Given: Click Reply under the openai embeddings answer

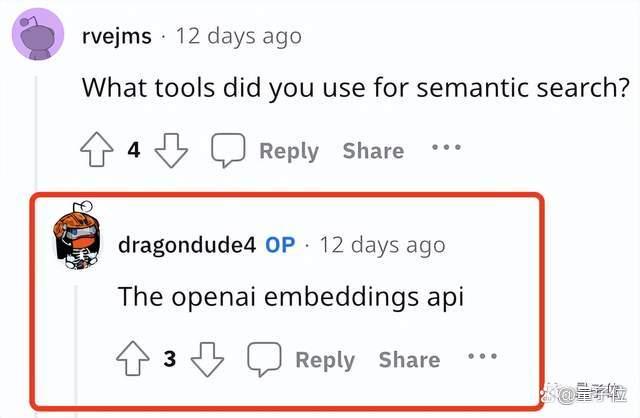Looking at the screenshot, I should pyautogui.click(x=325, y=360).
